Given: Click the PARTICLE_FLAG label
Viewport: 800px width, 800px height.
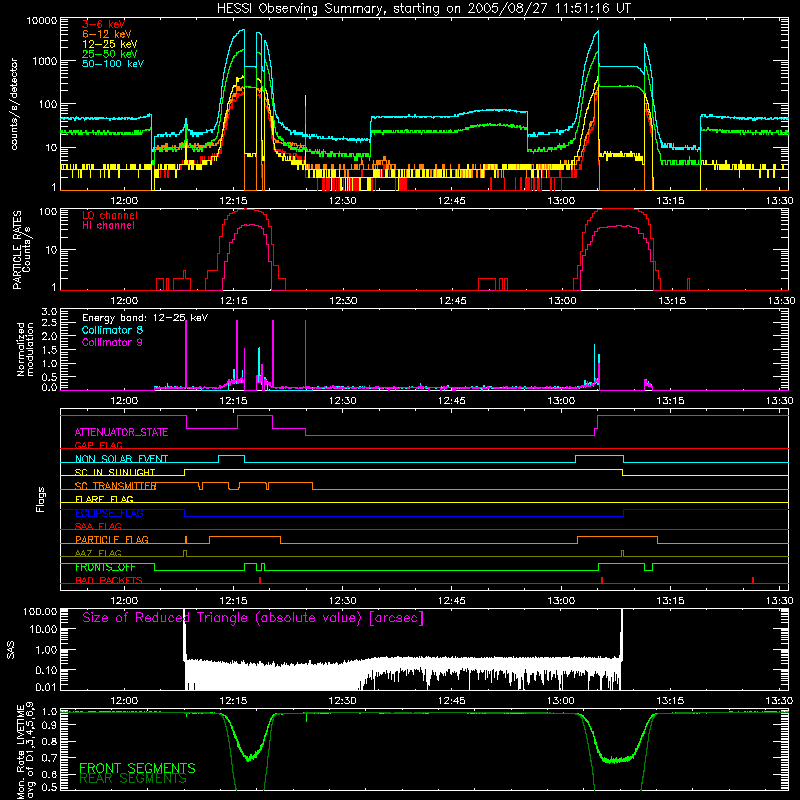Looking at the screenshot, I should (x=112, y=540).
